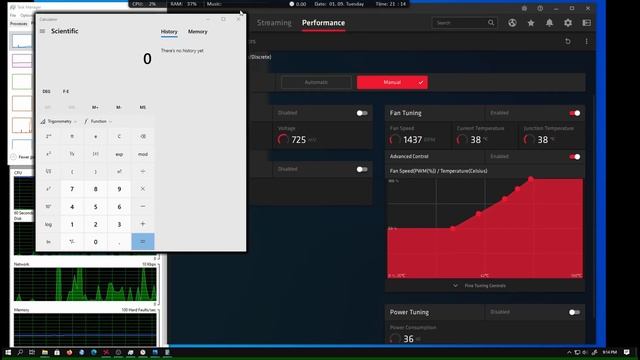Screen dimensions: 640x360
Task: Click the mod button in Calculator
Action: (143, 154)
